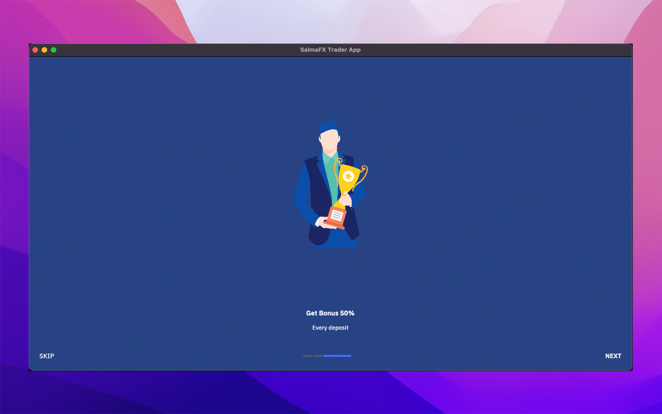662x414 pixels.
Task: Click the man's blank face
Action: tap(329, 141)
